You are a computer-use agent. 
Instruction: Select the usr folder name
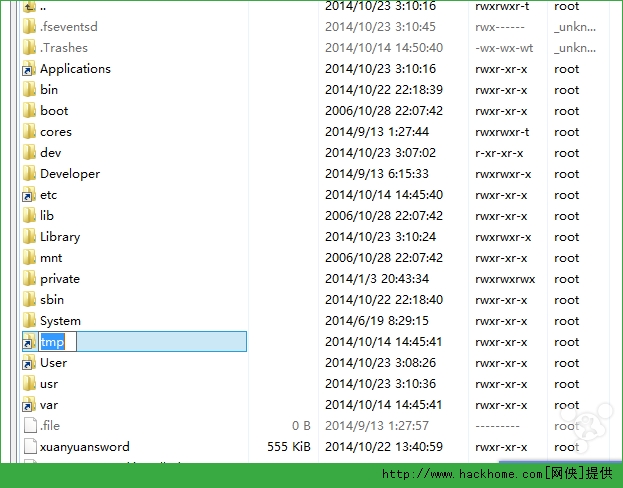pyautogui.click(x=49, y=384)
